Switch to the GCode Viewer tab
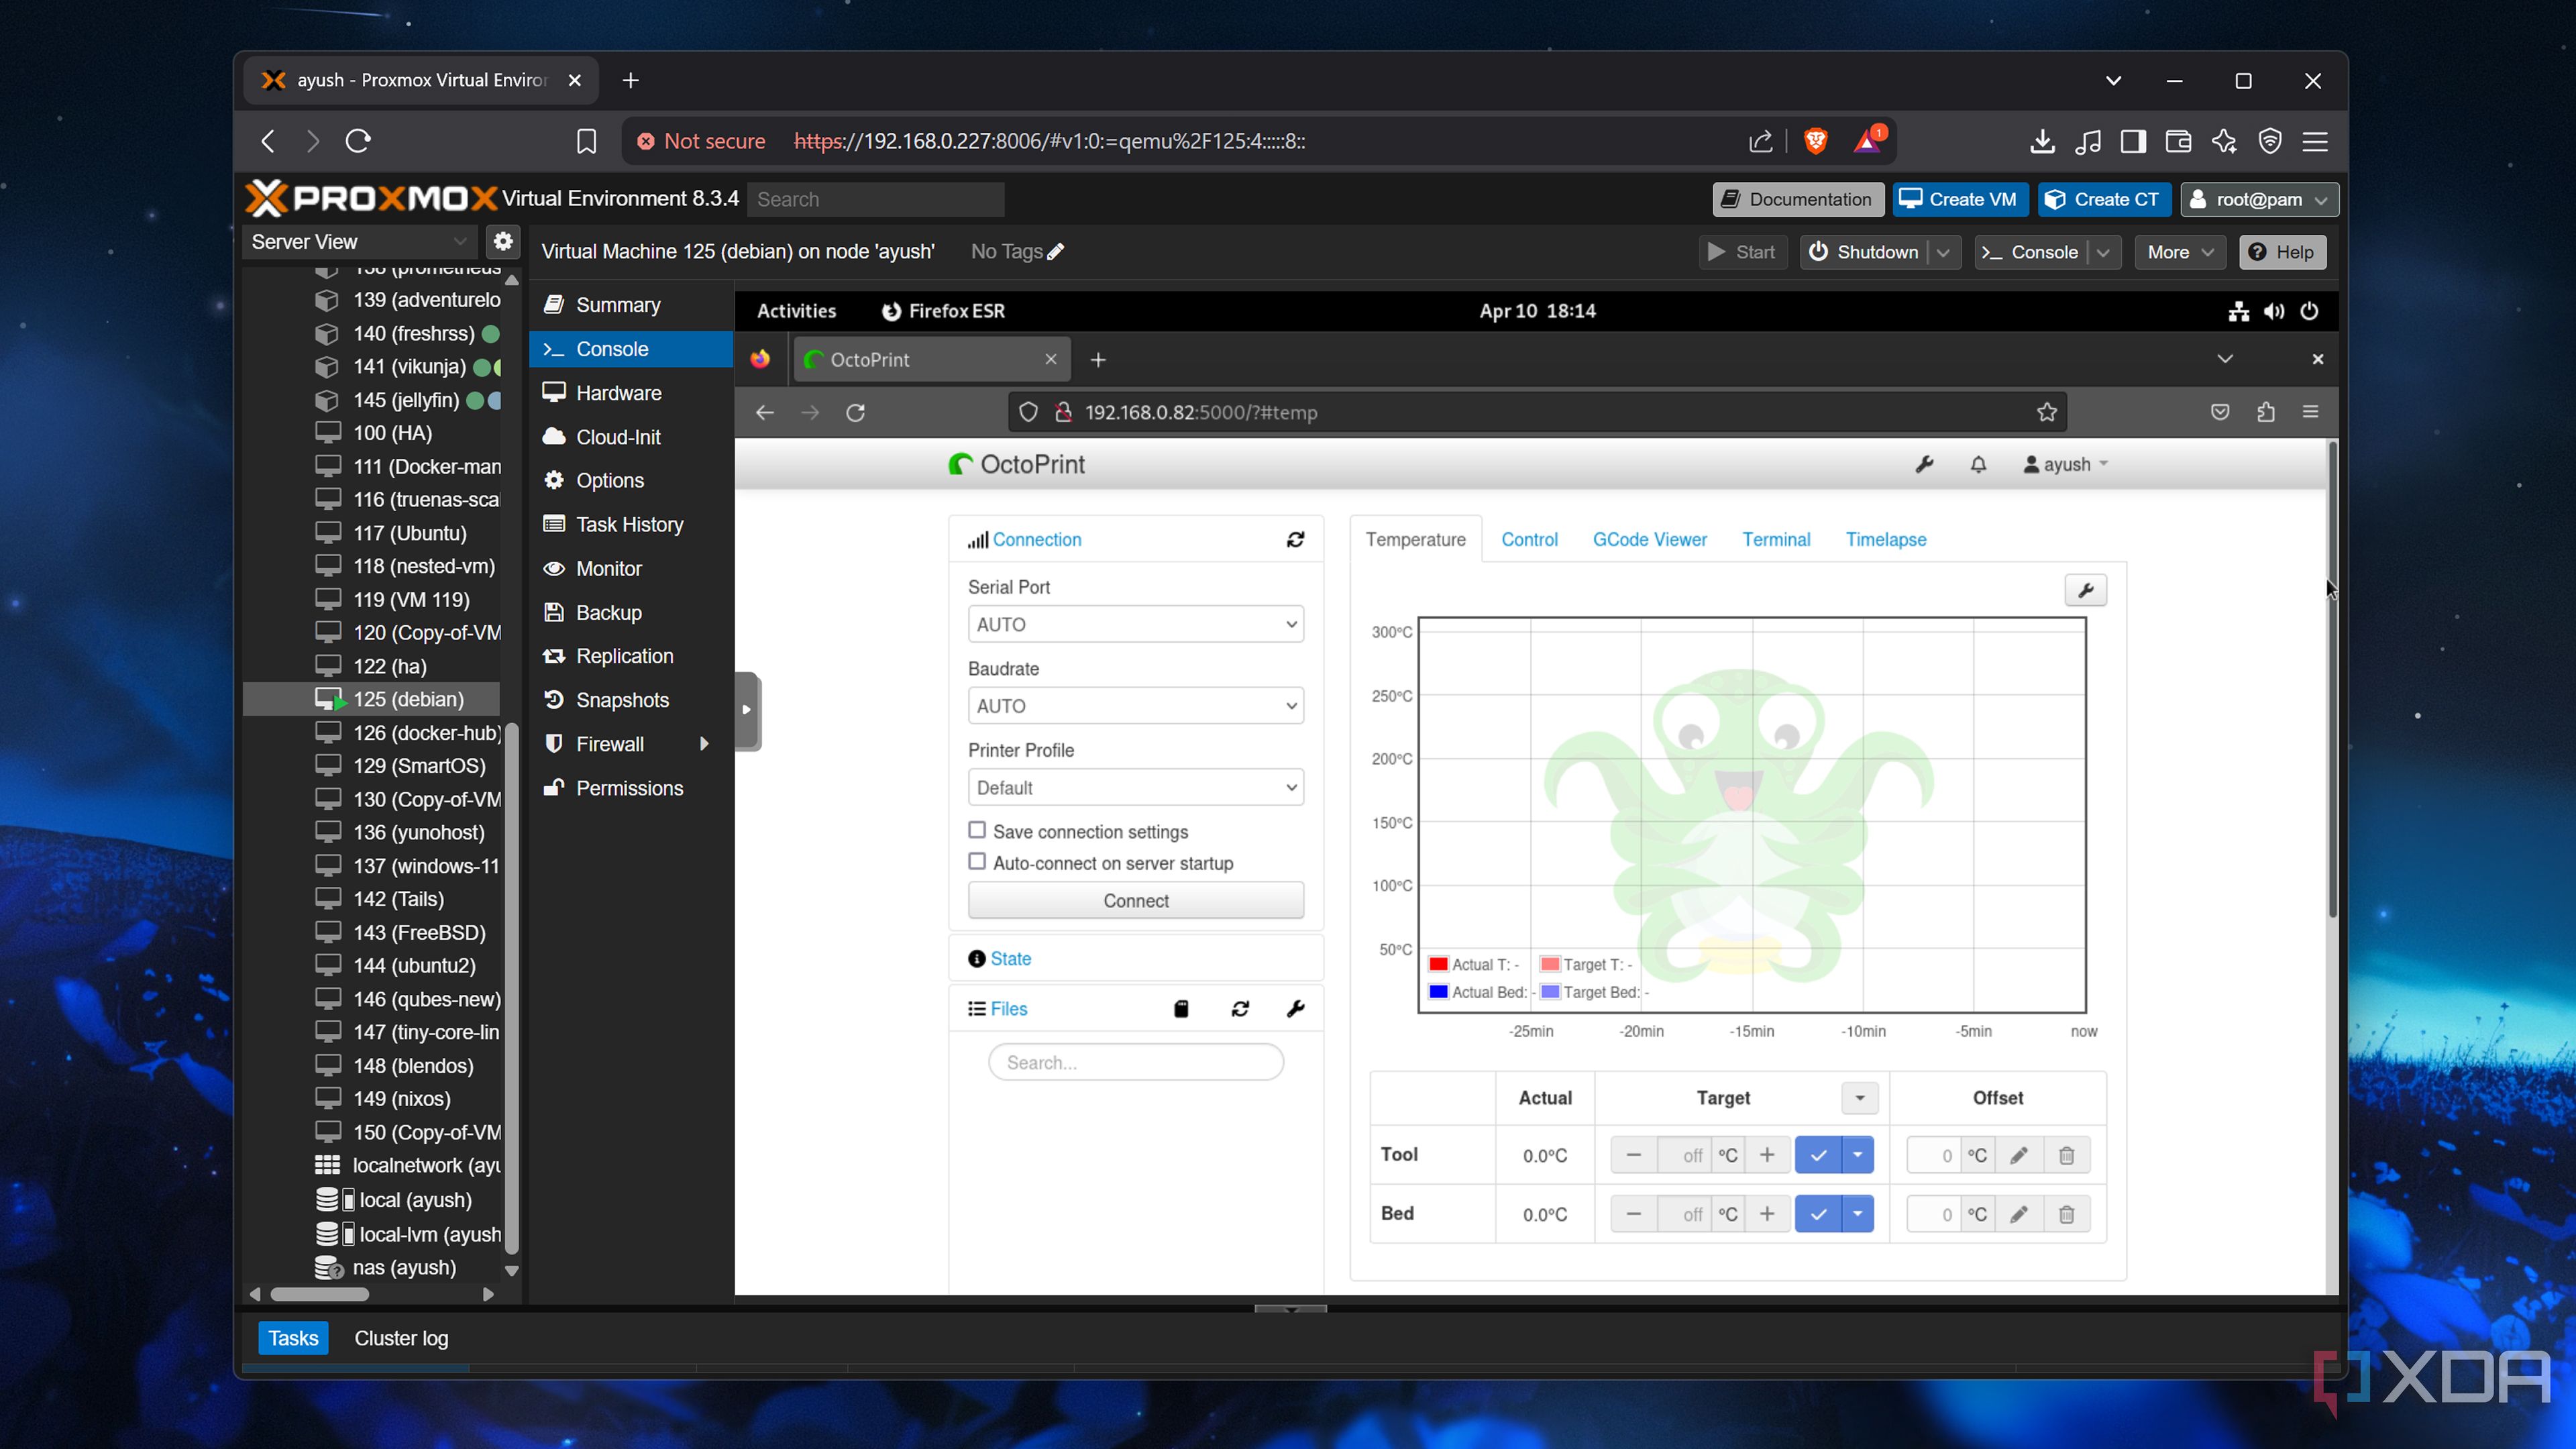Image resolution: width=2576 pixels, height=1449 pixels. point(1650,539)
